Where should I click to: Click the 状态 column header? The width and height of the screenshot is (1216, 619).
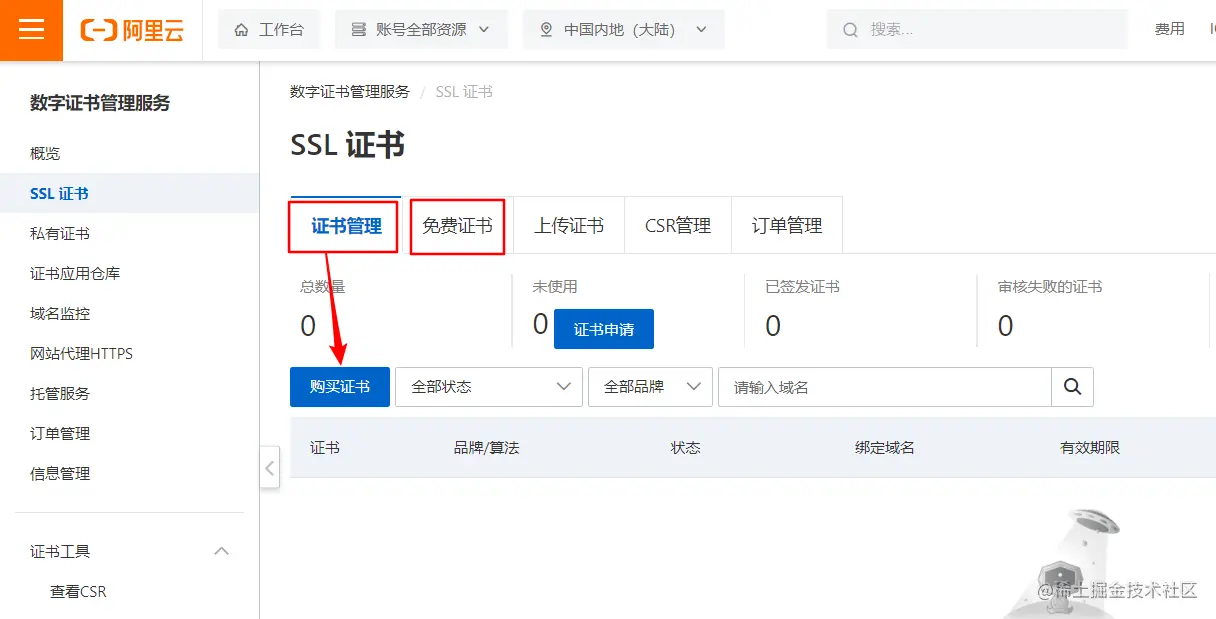[686, 448]
